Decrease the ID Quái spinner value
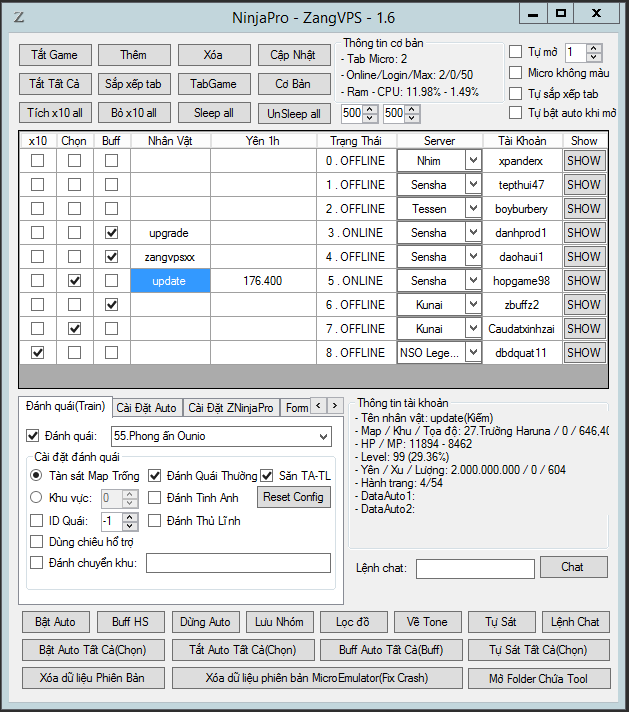The height and width of the screenshot is (712, 629). (130, 525)
